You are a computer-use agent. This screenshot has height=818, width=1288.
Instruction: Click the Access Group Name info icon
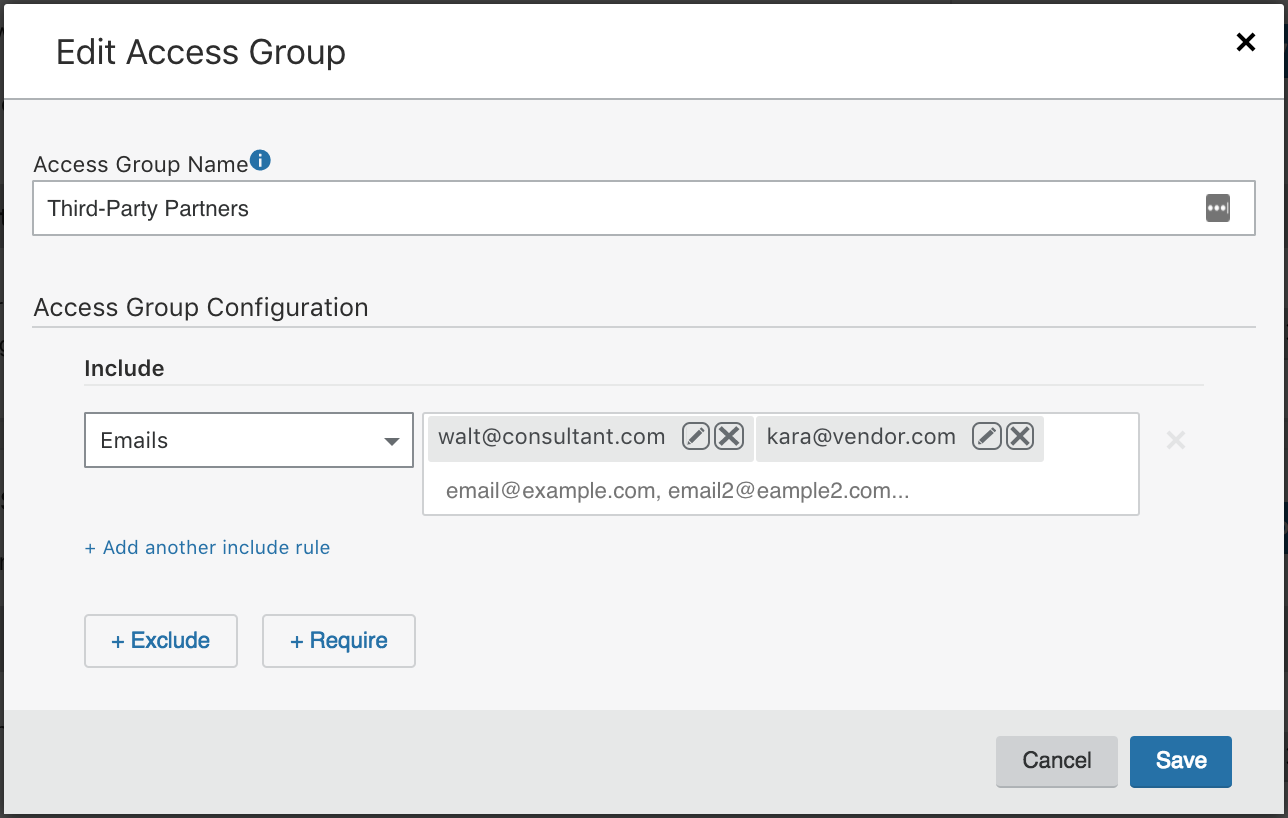[x=260, y=160]
